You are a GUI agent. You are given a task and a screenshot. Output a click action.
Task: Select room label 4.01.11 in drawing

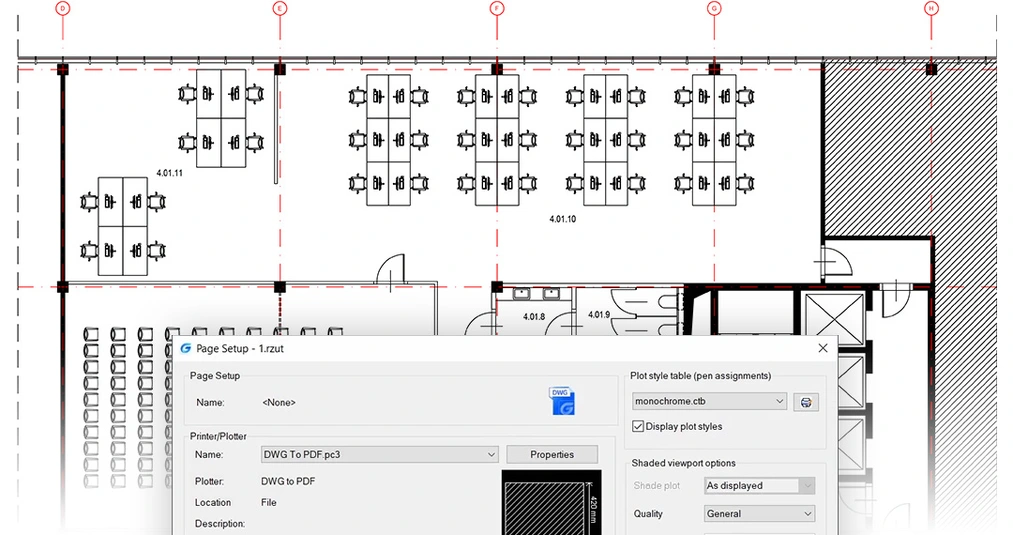click(170, 173)
